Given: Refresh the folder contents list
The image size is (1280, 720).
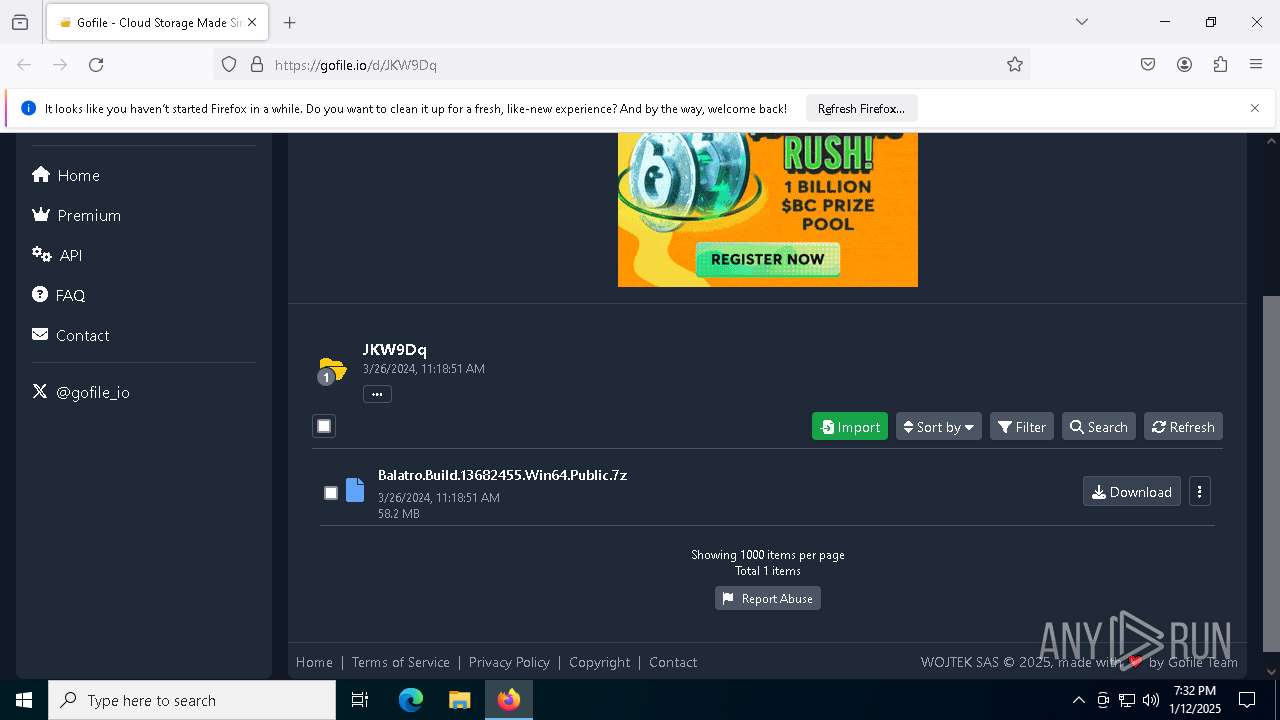Looking at the screenshot, I should tap(1183, 427).
